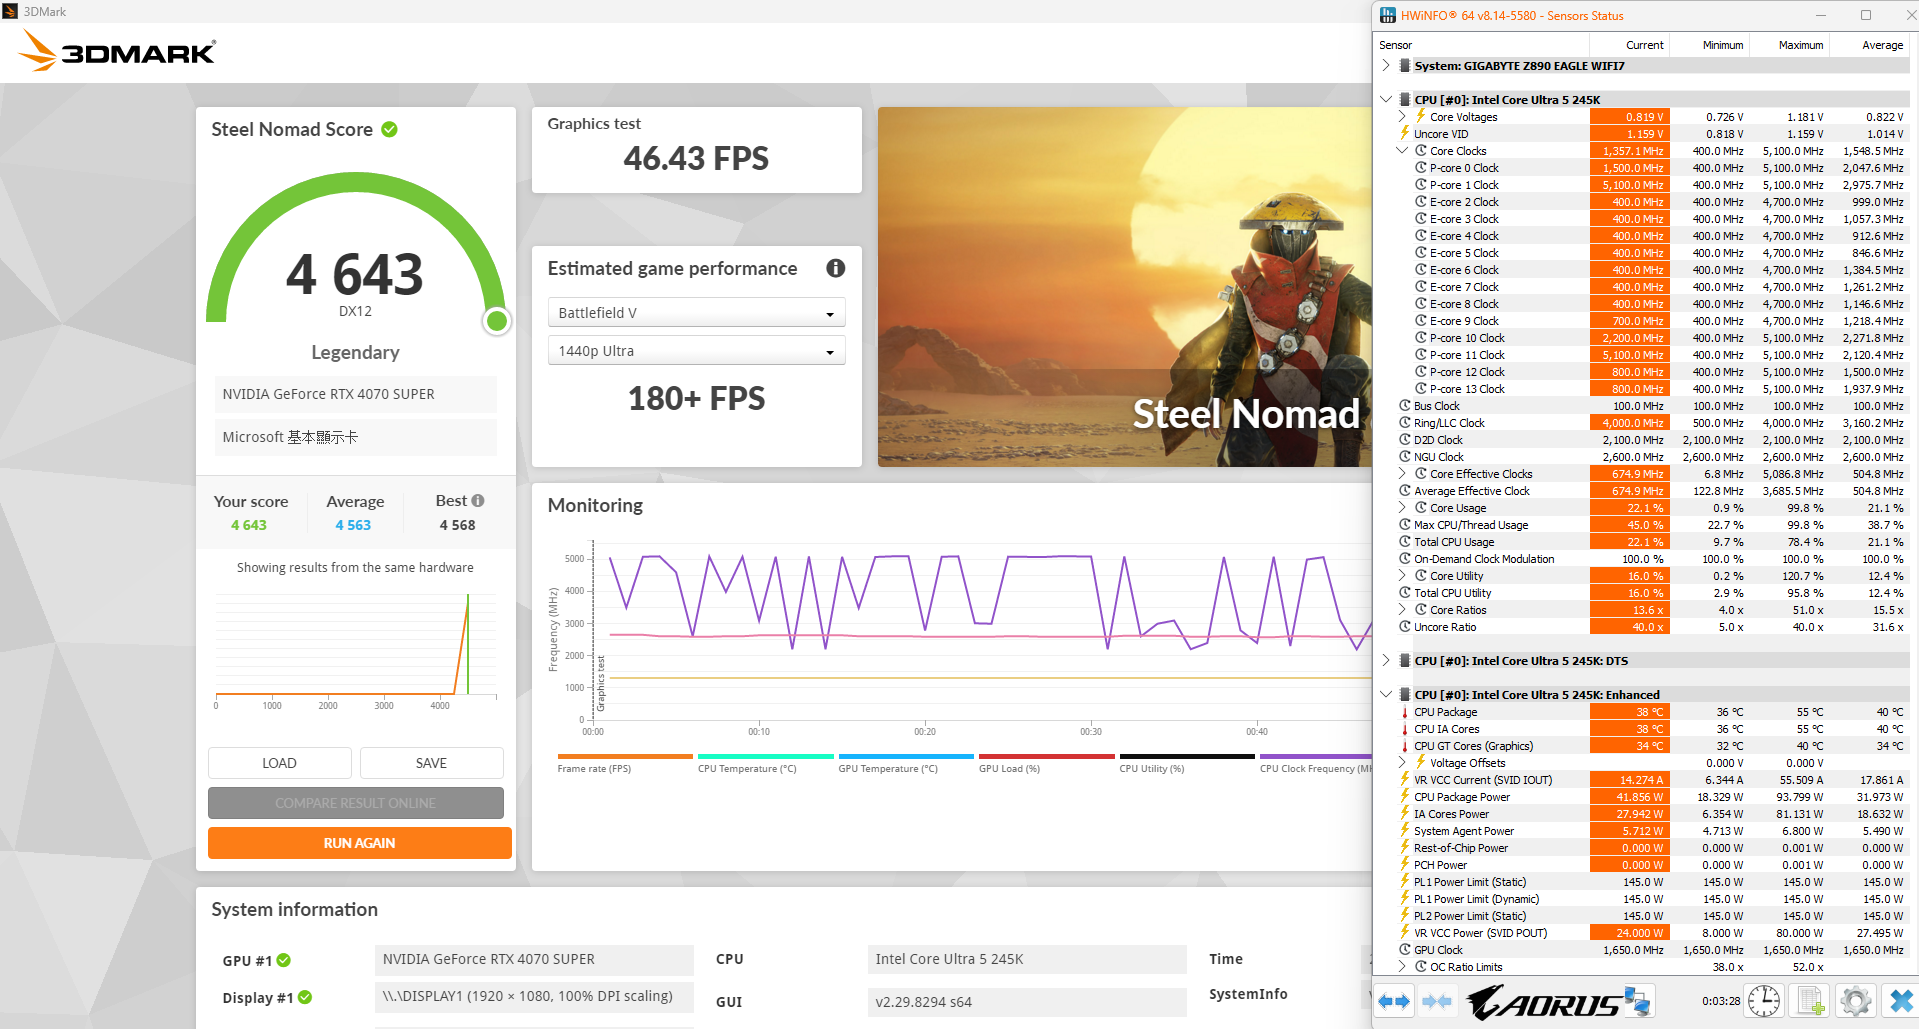Open HWiNFO sensor settings gear icon
This screenshot has height=1029, width=1919.
pyautogui.click(x=1856, y=1000)
